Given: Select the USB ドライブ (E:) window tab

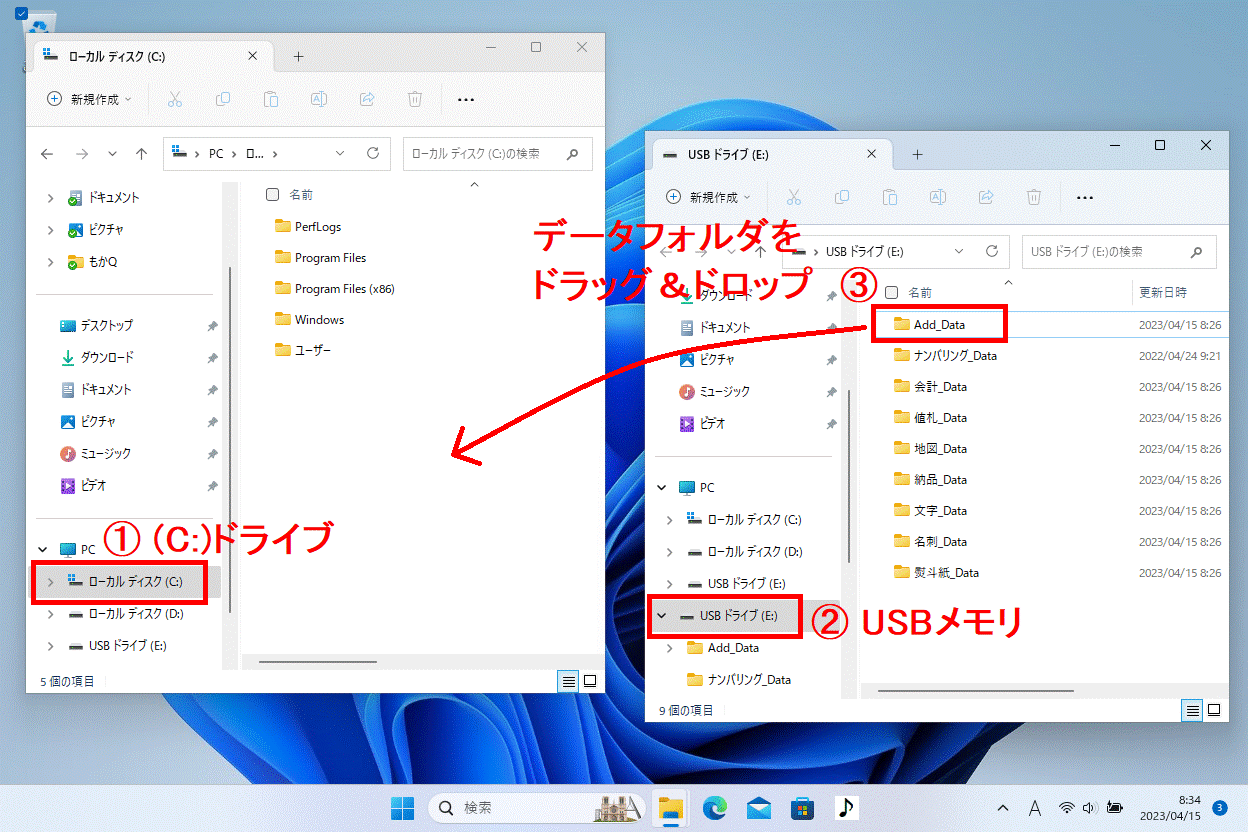Looking at the screenshot, I should [771, 155].
